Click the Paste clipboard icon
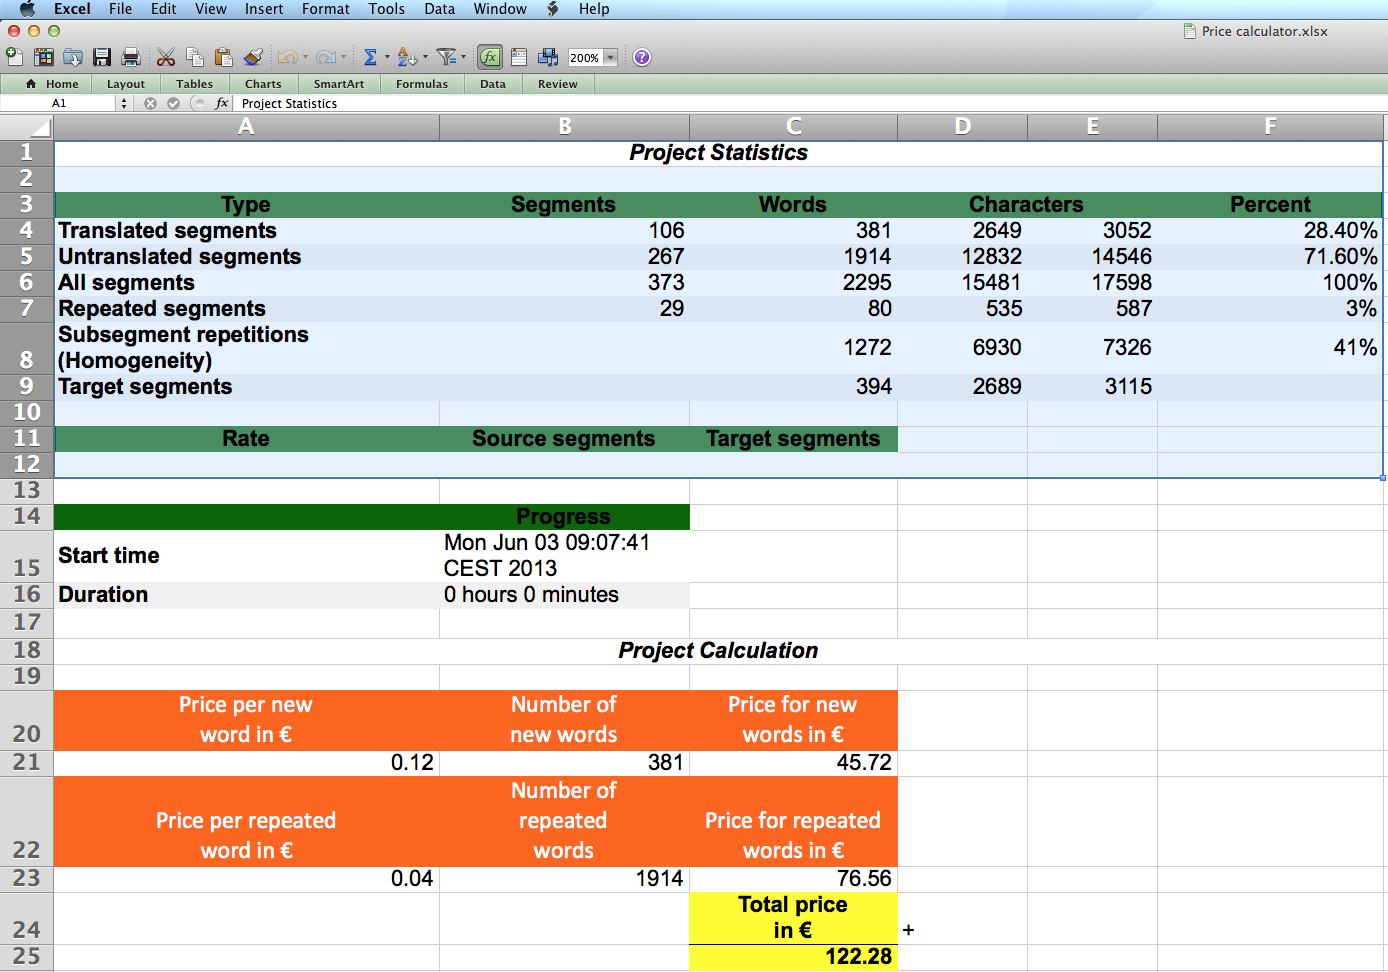The height and width of the screenshot is (972, 1388). click(223, 57)
